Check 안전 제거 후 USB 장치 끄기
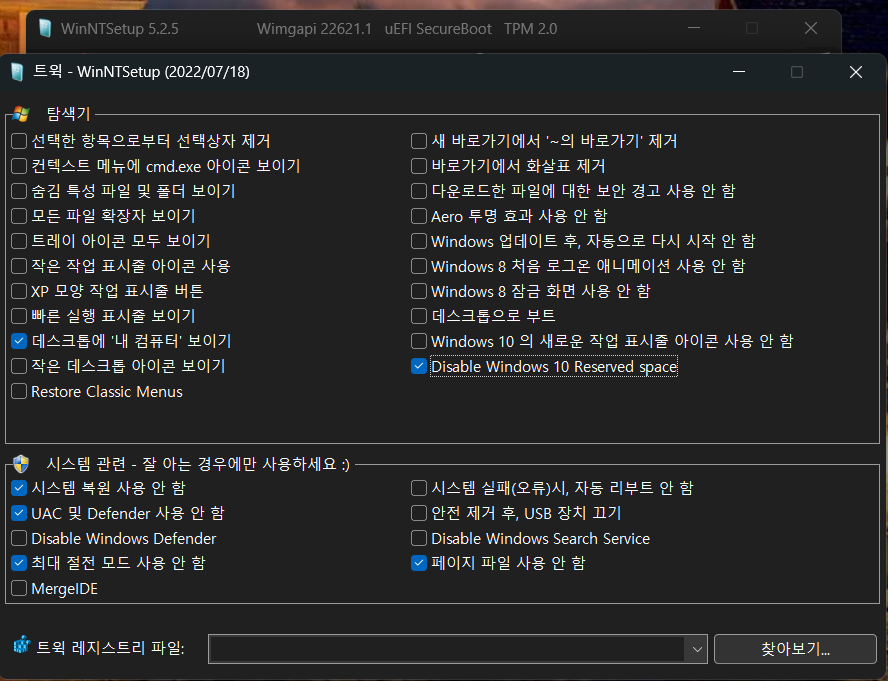This screenshot has height=681, width=888. click(419, 513)
